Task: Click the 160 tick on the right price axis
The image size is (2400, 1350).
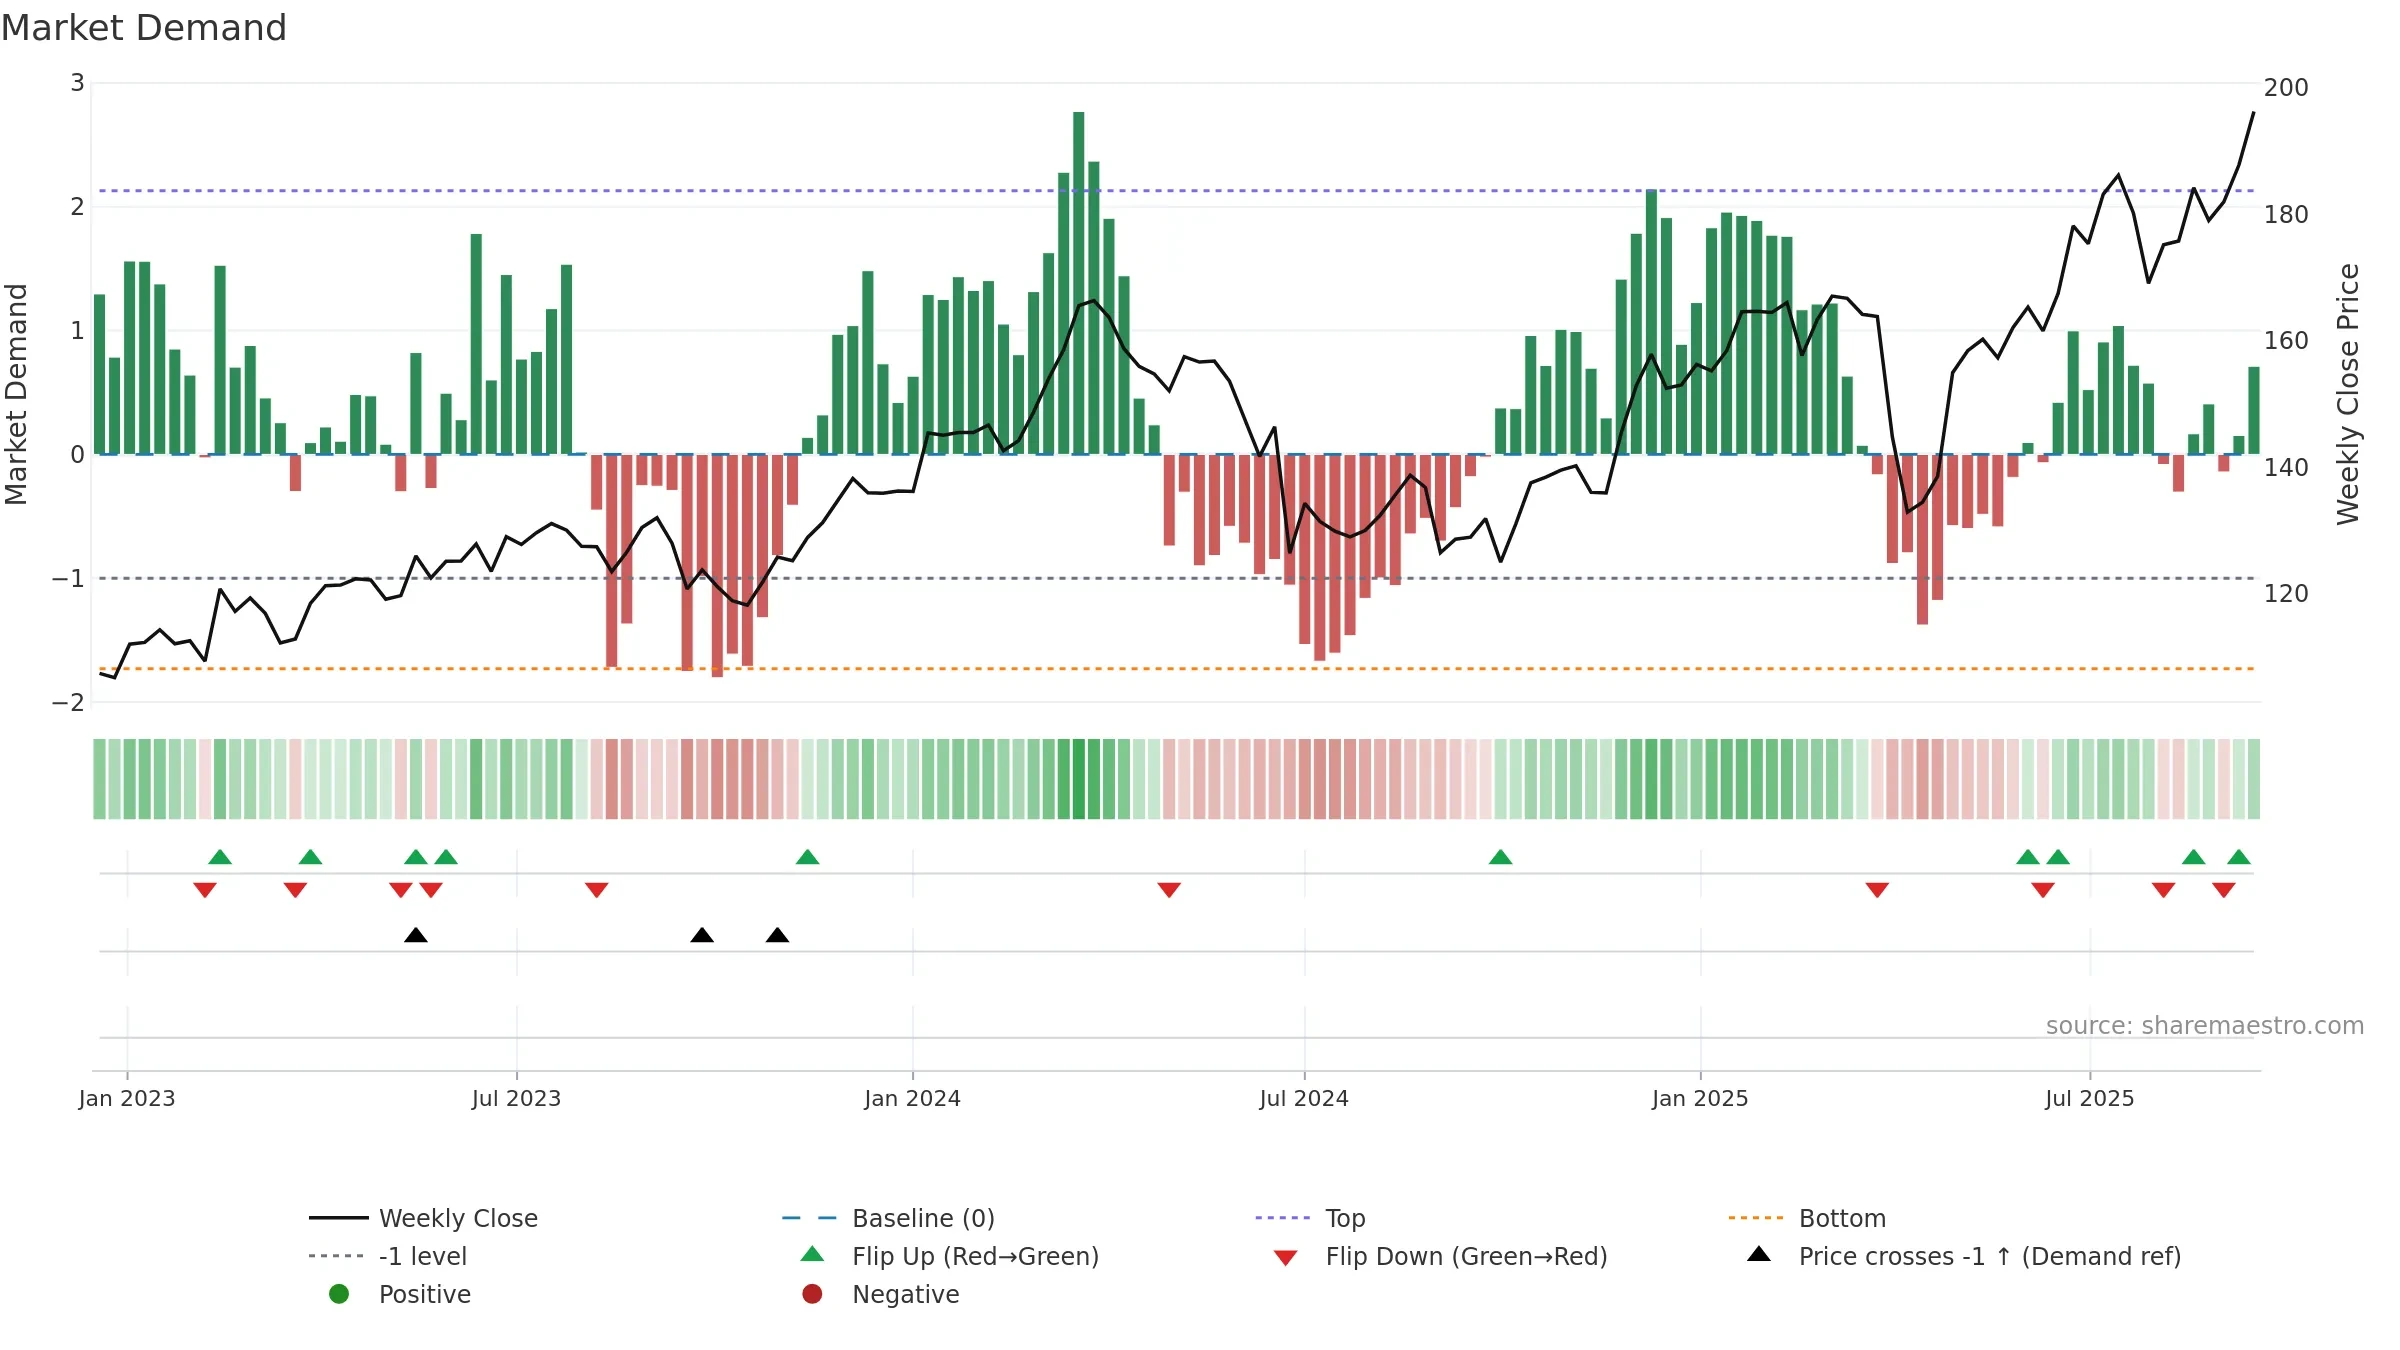Action: 2286,341
